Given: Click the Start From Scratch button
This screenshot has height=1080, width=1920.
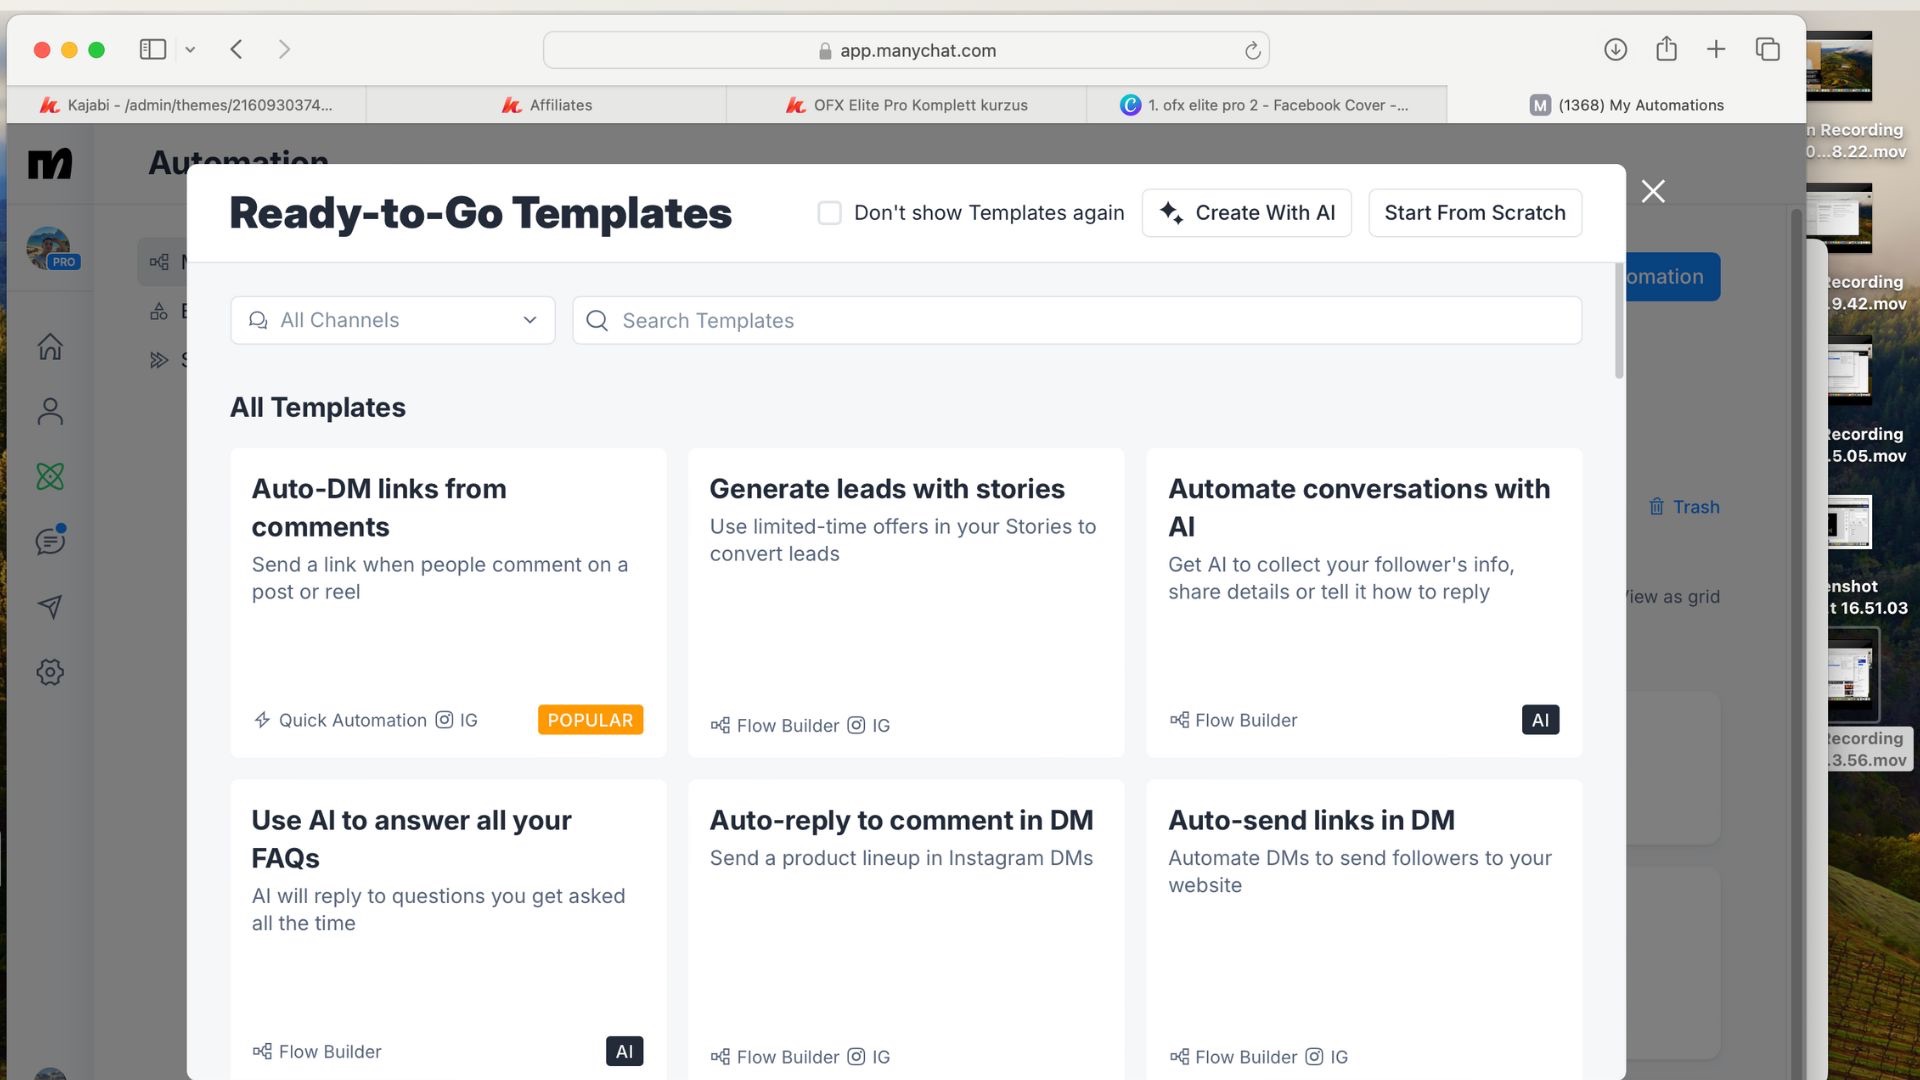Looking at the screenshot, I should 1474,213.
